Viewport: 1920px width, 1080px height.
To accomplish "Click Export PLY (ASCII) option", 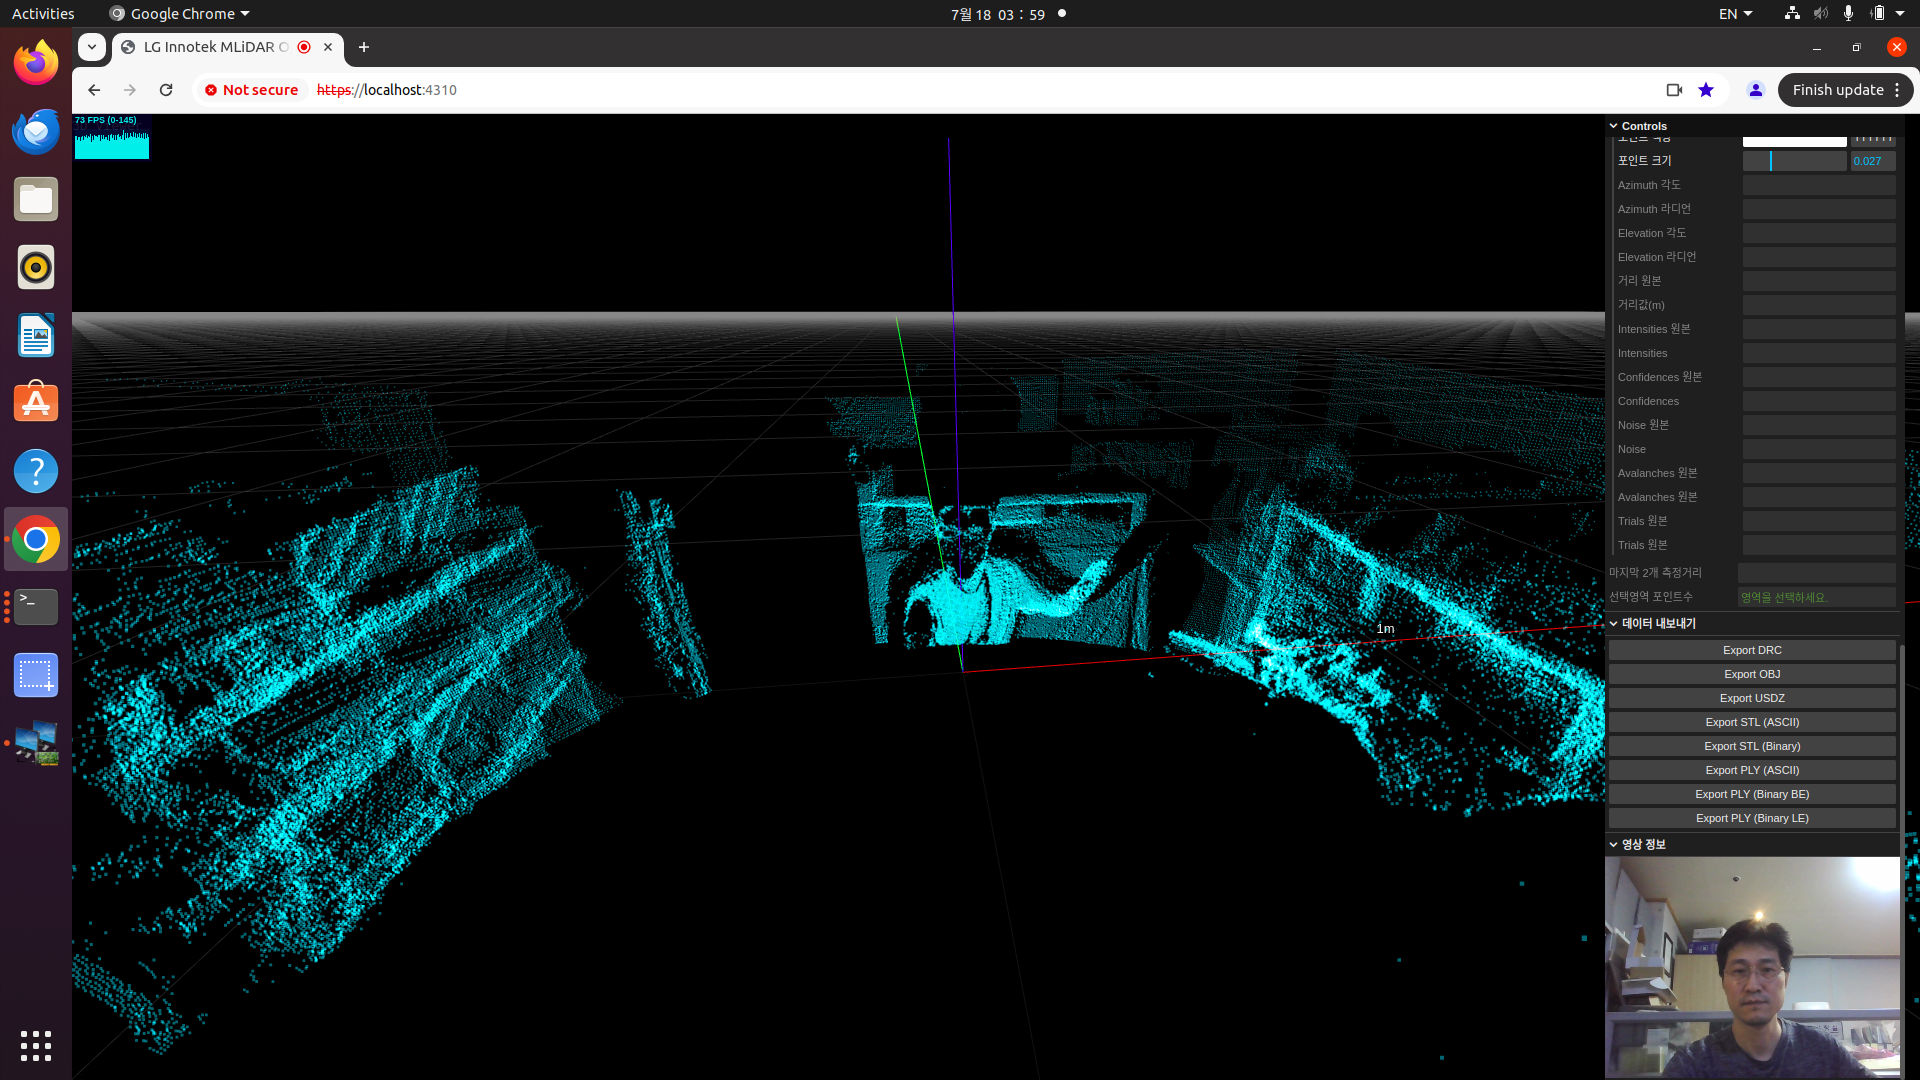I will (1751, 769).
